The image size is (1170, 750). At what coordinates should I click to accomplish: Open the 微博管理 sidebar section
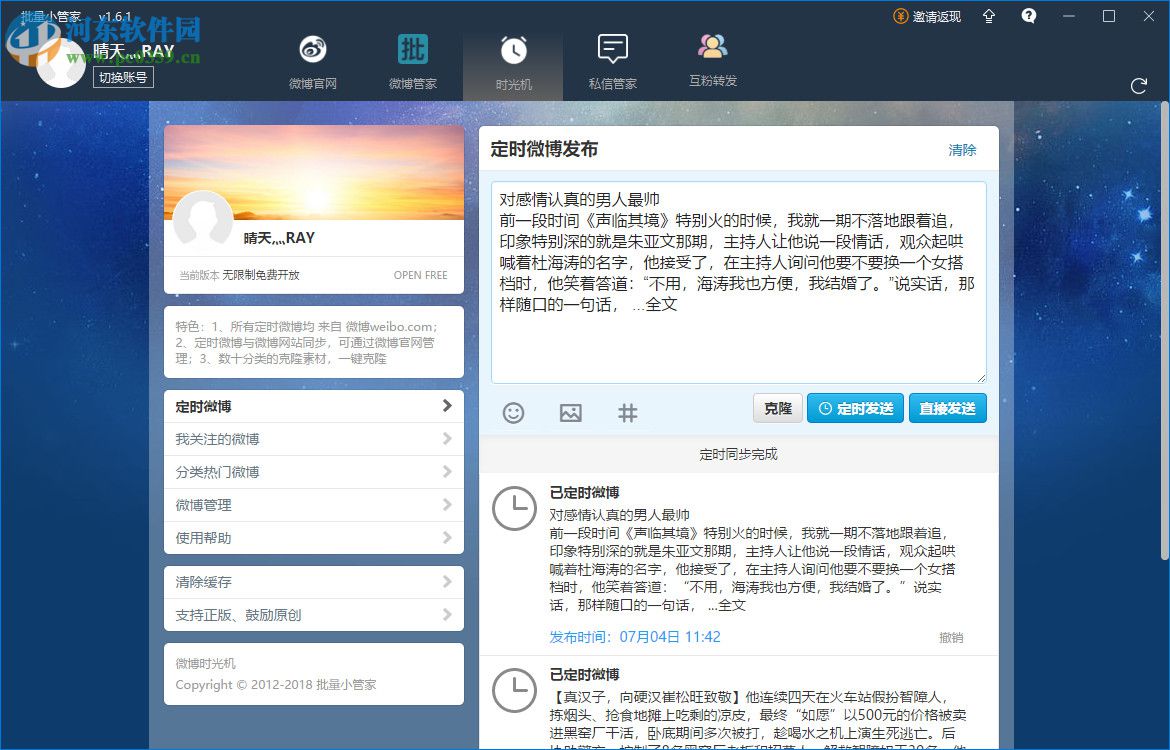pyautogui.click(x=313, y=504)
